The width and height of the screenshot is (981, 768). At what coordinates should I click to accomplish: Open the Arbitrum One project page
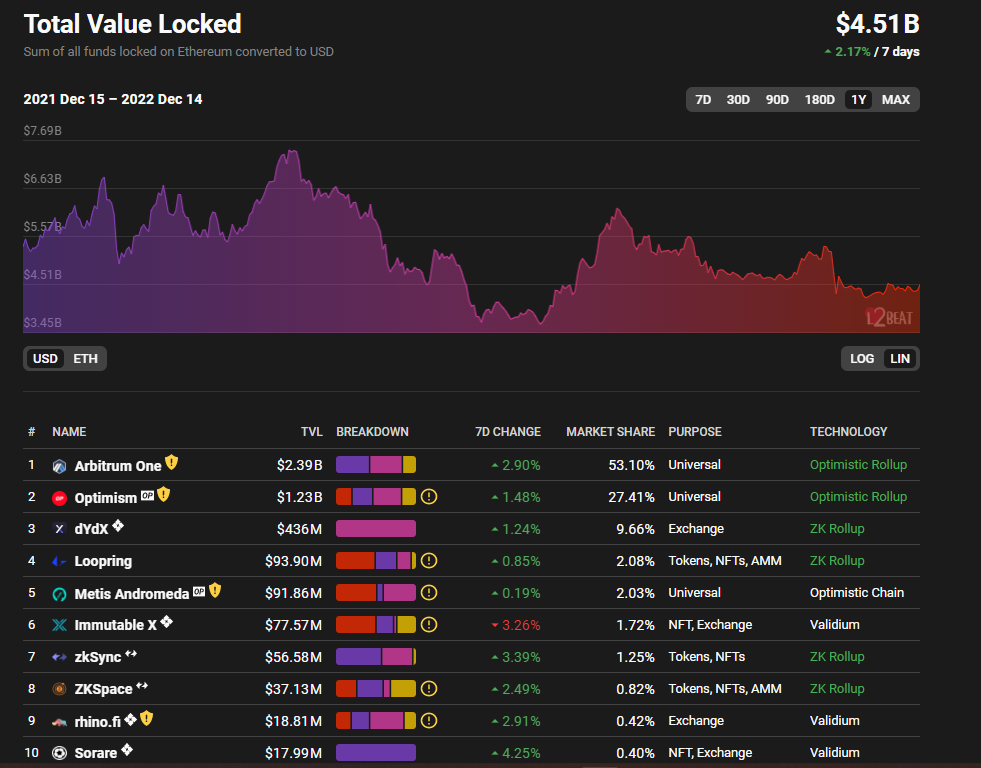click(x=118, y=467)
